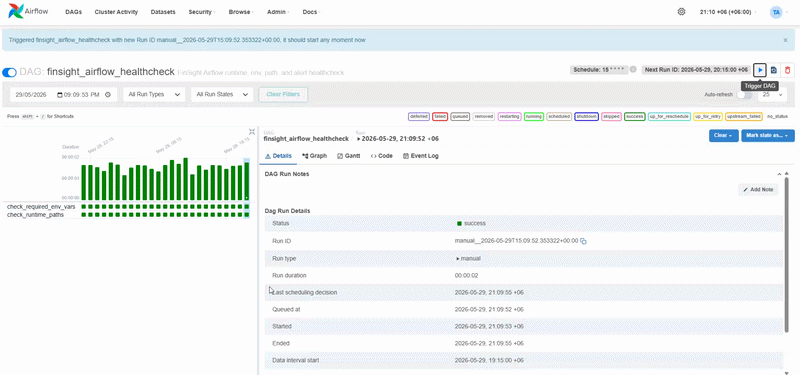The image size is (800, 375).
Task: Open calendar picker in date filter
Action: (60, 94)
